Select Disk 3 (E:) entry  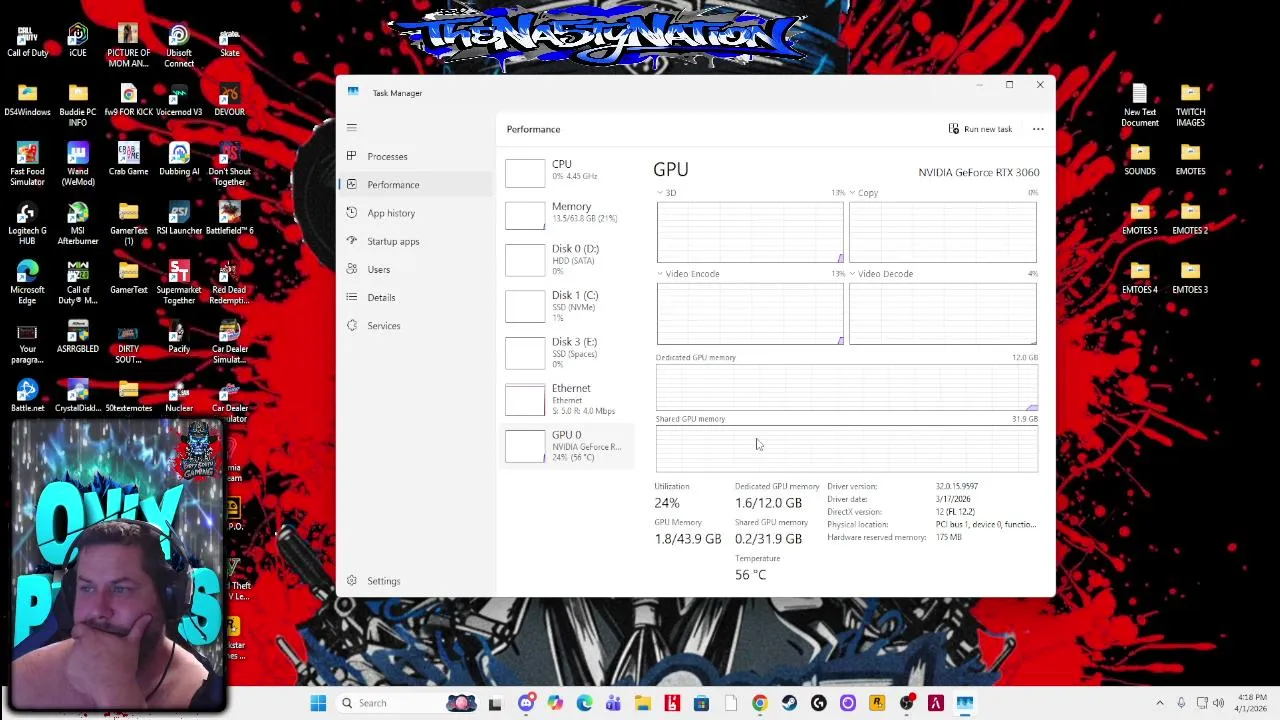(567, 352)
